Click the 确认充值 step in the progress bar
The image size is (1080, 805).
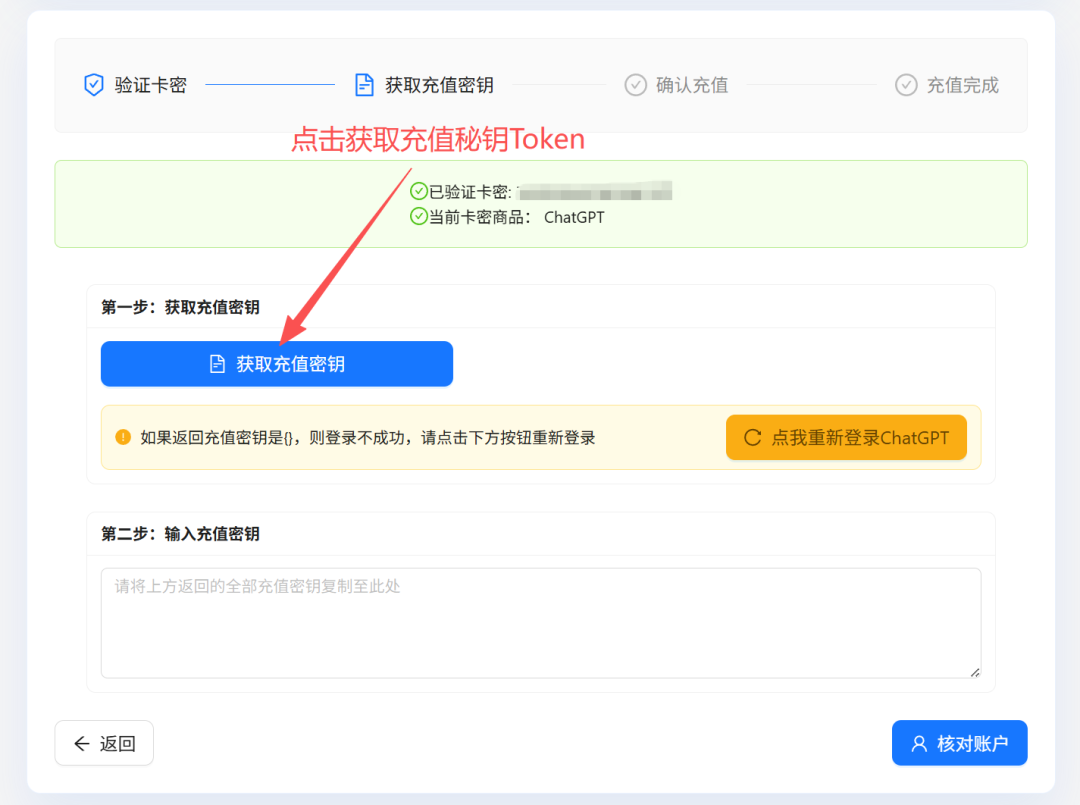[690, 85]
